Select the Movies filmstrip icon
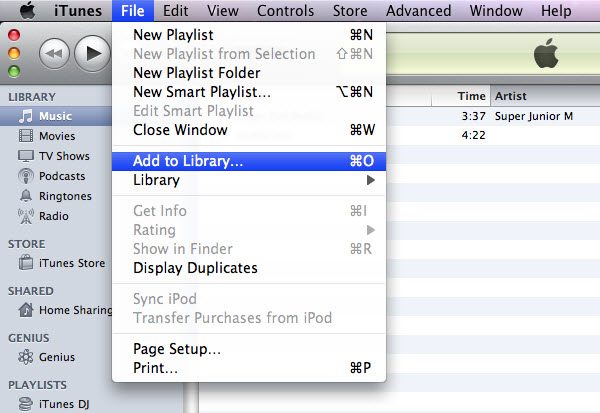Screen dimensions: 600x413 tap(26, 136)
